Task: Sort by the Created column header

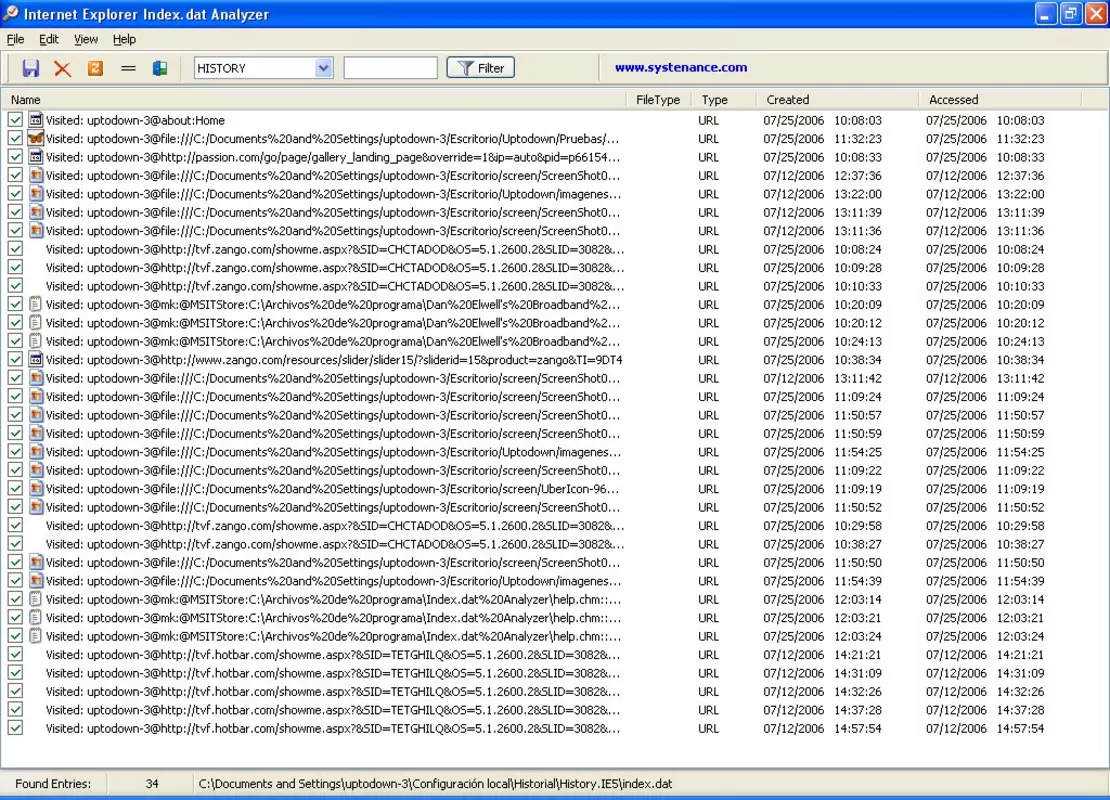Action: (837, 100)
